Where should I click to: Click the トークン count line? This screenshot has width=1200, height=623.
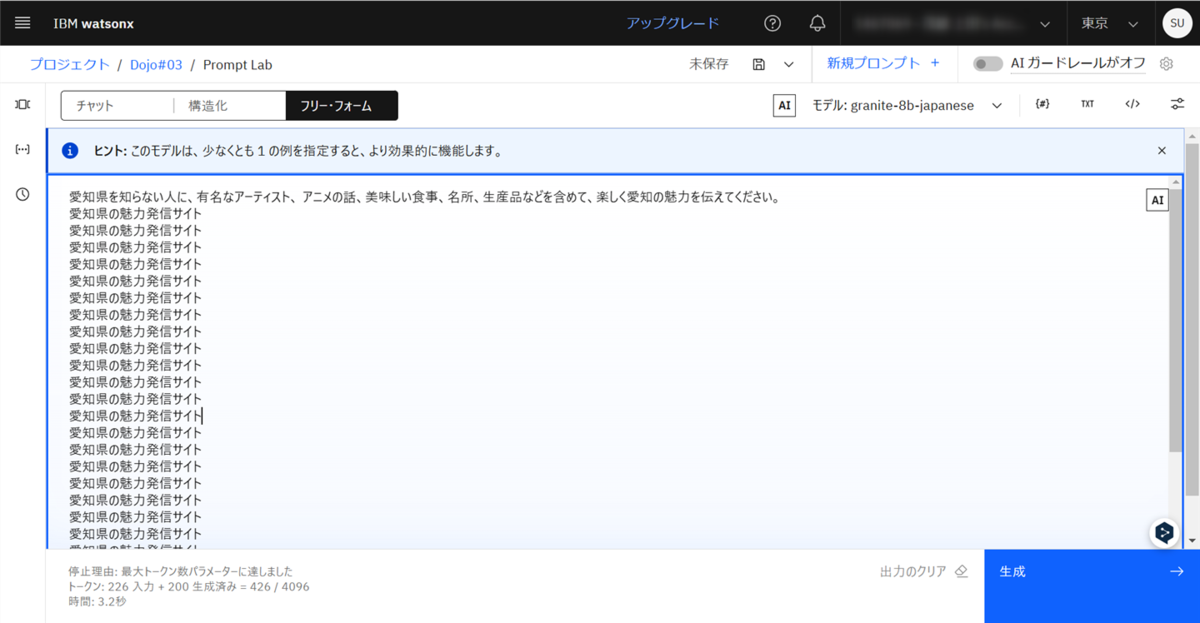(189, 586)
